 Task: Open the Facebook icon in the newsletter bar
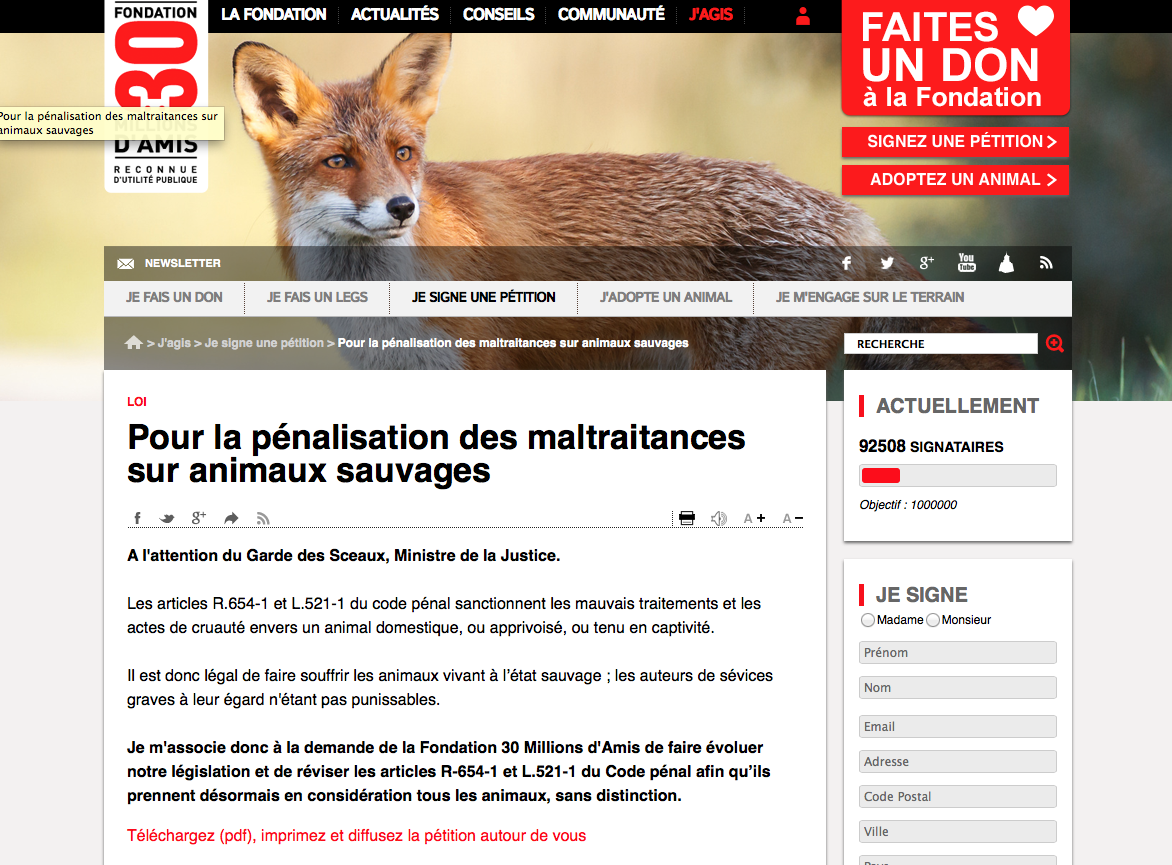click(846, 263)
